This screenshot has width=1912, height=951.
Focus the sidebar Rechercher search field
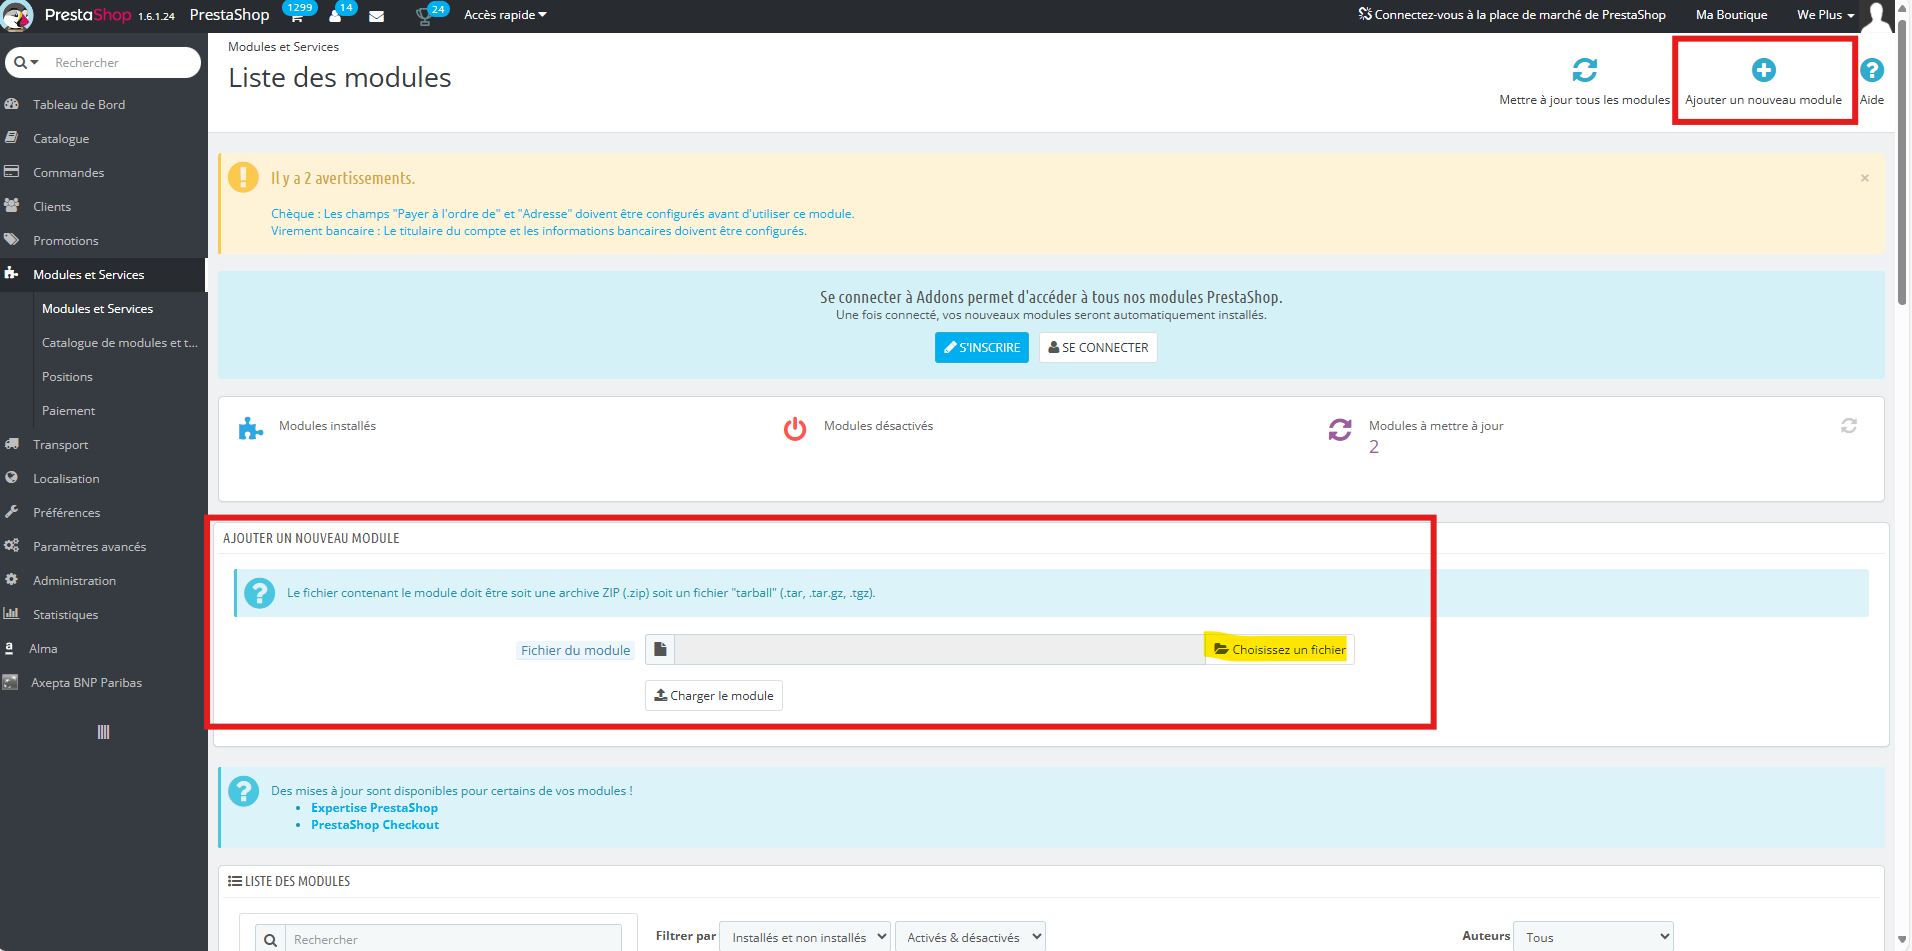point(122,62)
